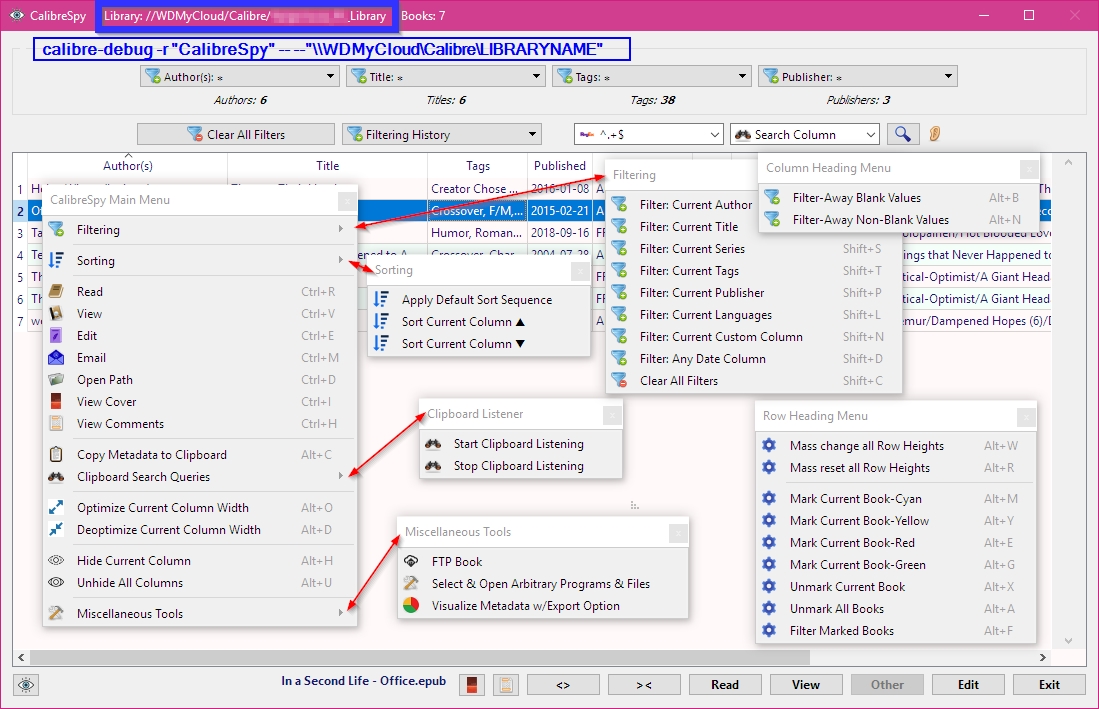Click sort icon for Apply Default Sort Sequence

[x=381, y=299]
